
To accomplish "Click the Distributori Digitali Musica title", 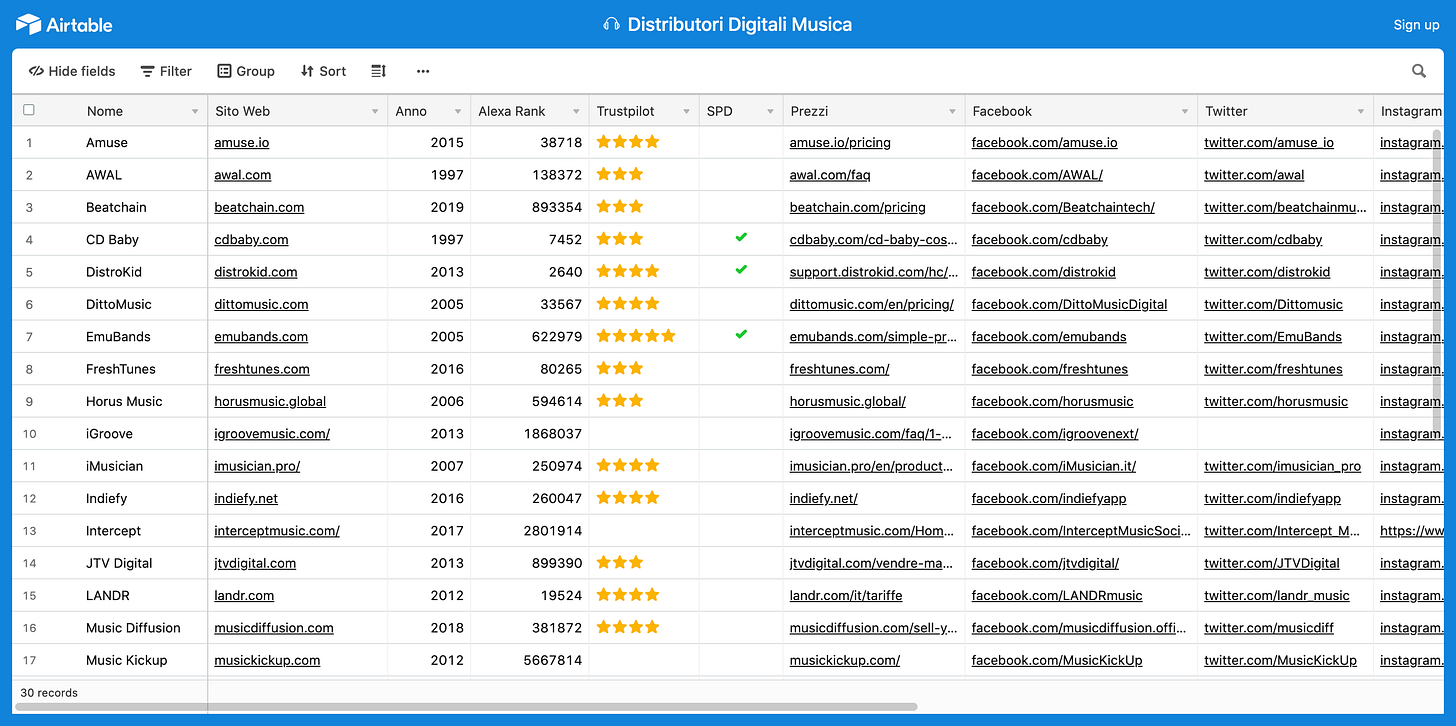I will pyautogui.click(x=740, y=25).
